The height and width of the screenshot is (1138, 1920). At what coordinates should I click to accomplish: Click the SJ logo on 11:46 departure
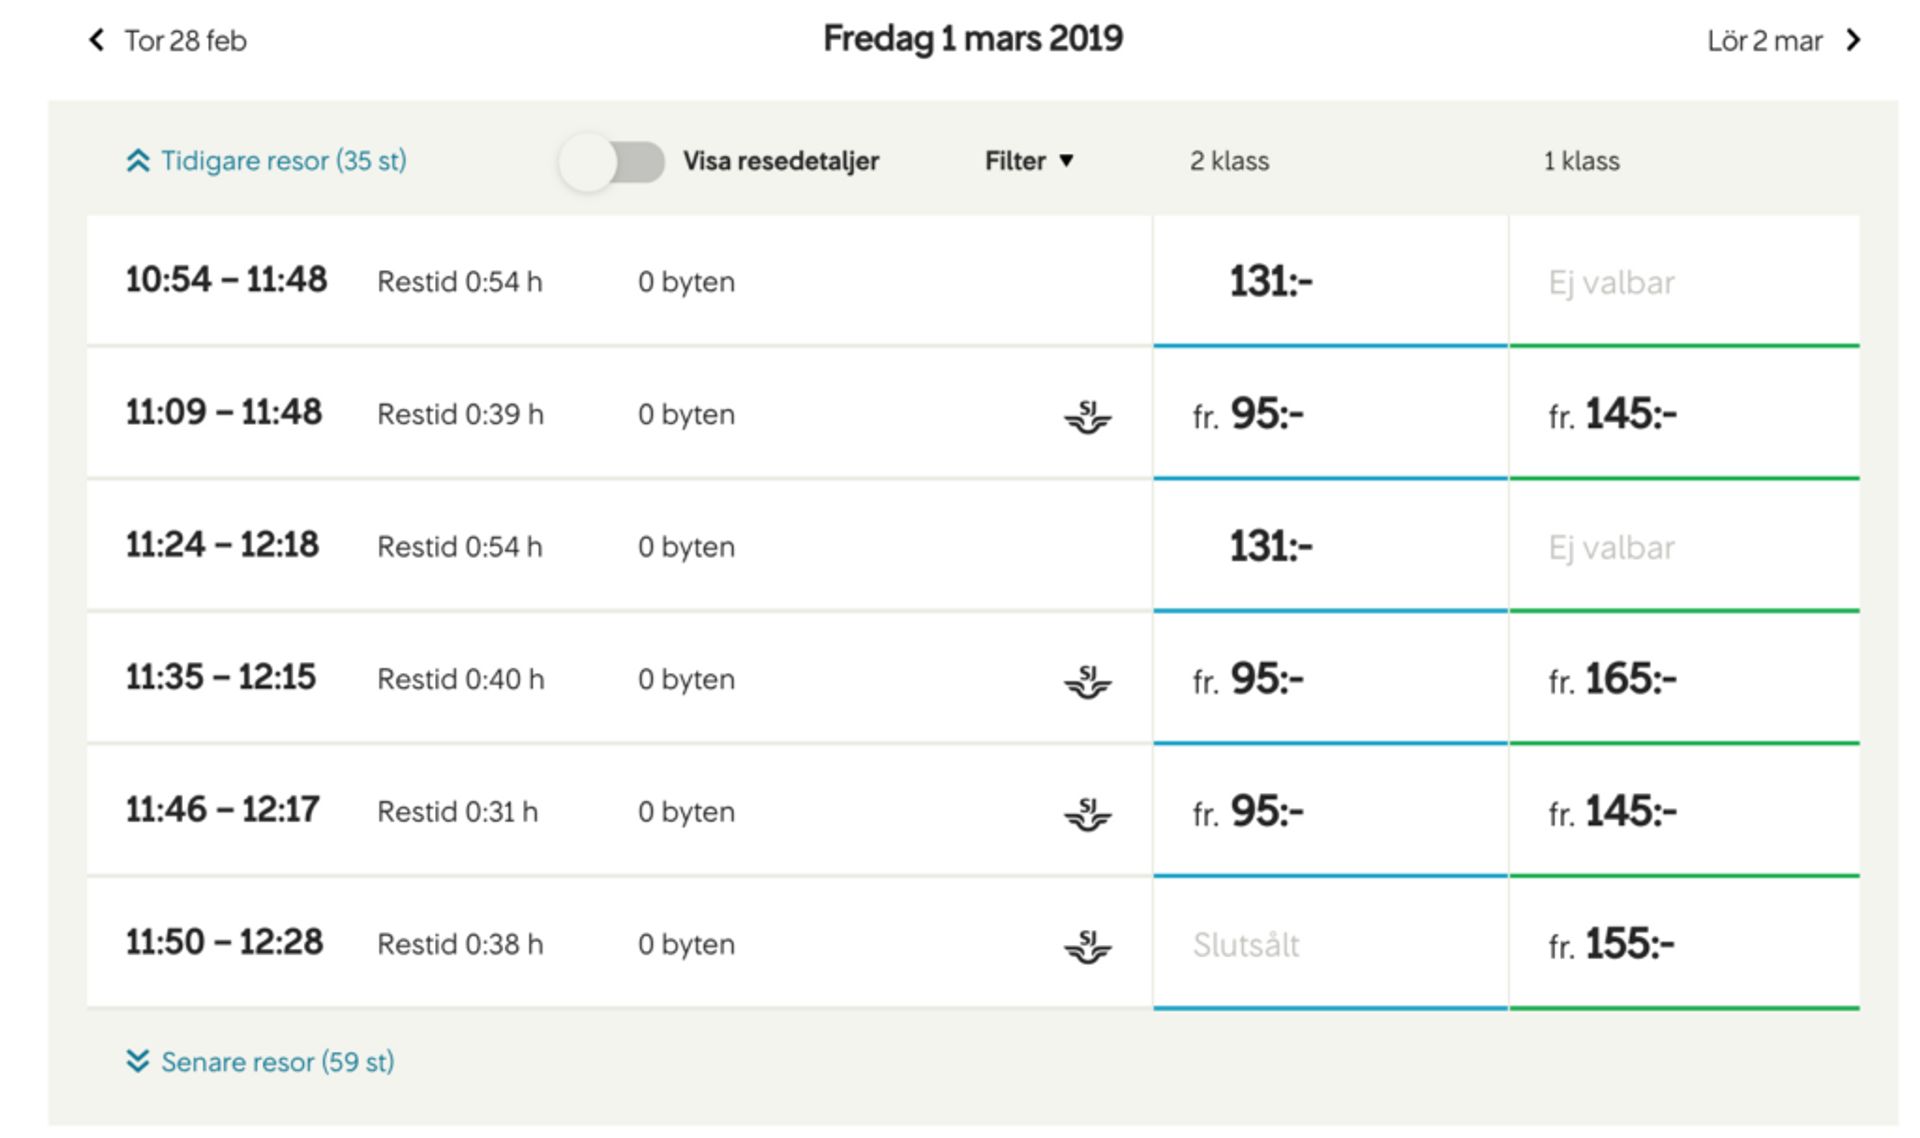[1088, 814]
